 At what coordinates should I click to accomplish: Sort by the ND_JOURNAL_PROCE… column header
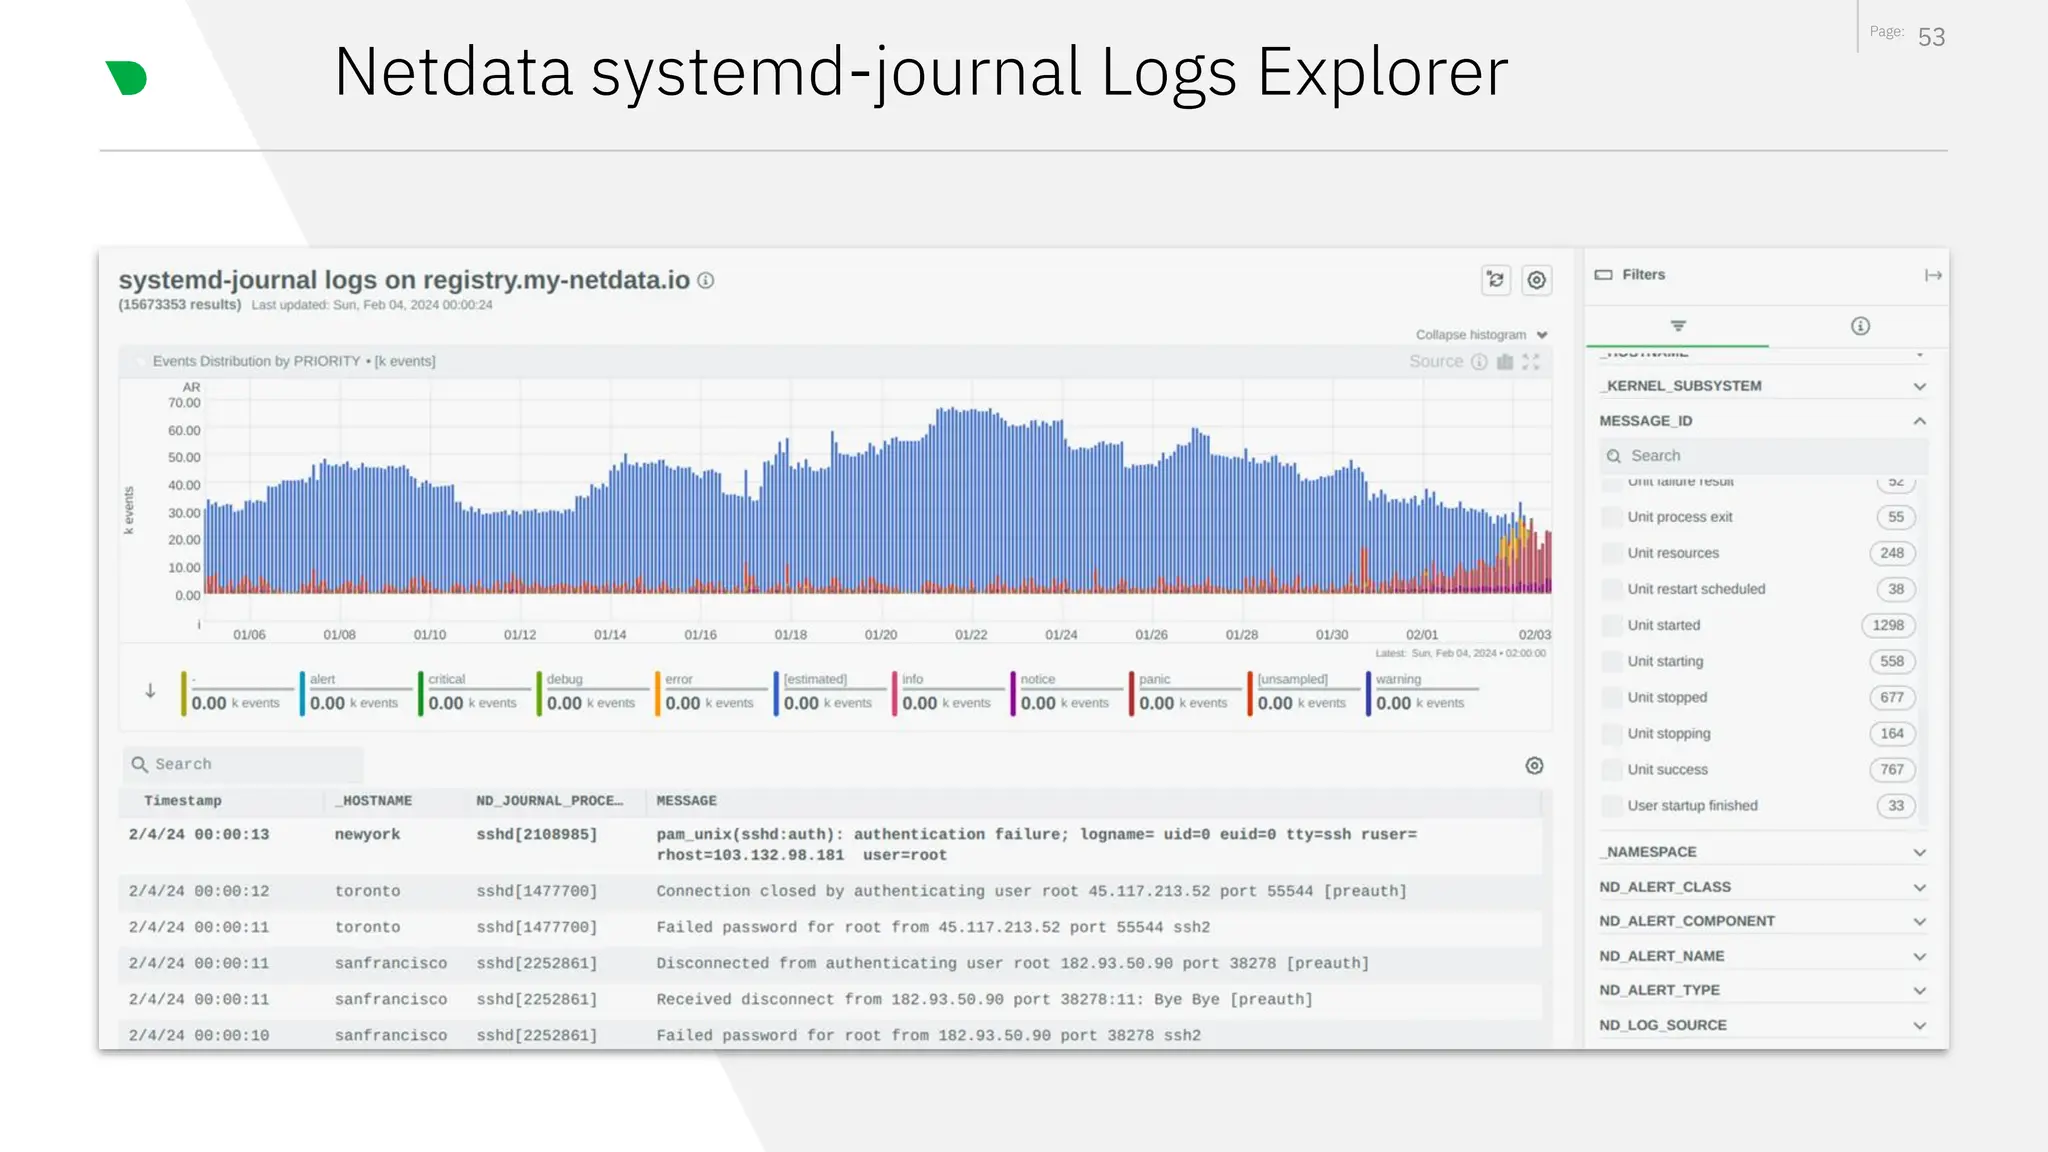click(549, 801)
